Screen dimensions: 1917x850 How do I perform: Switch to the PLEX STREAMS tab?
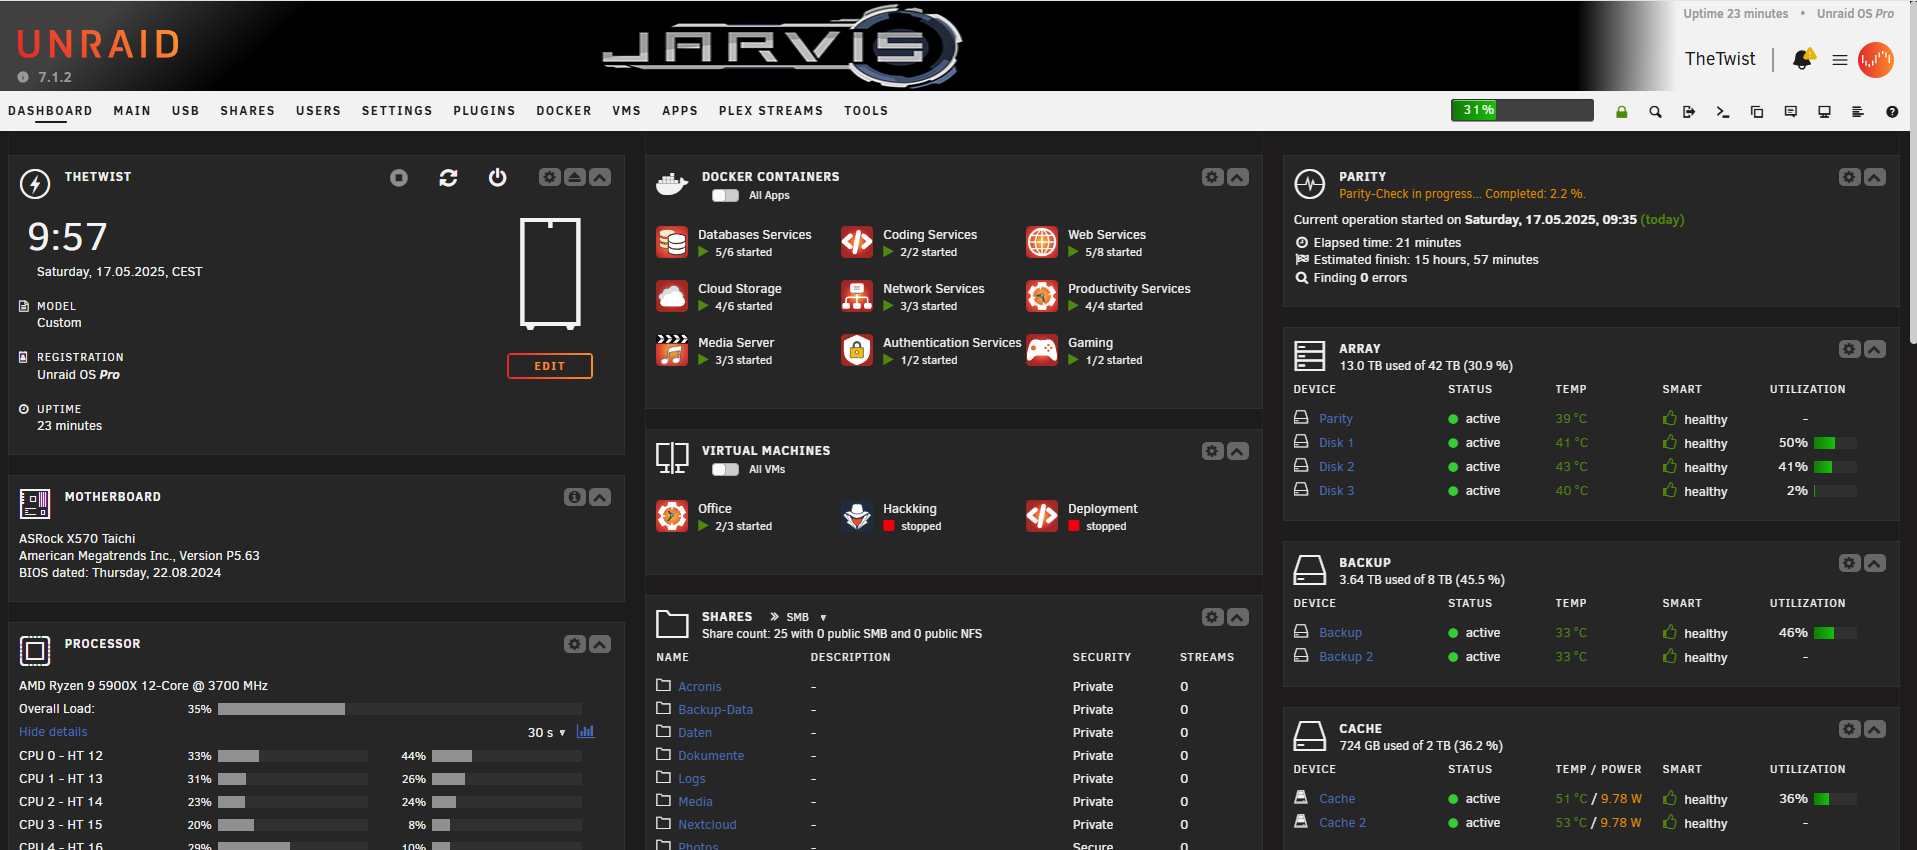tap(771, 111)
